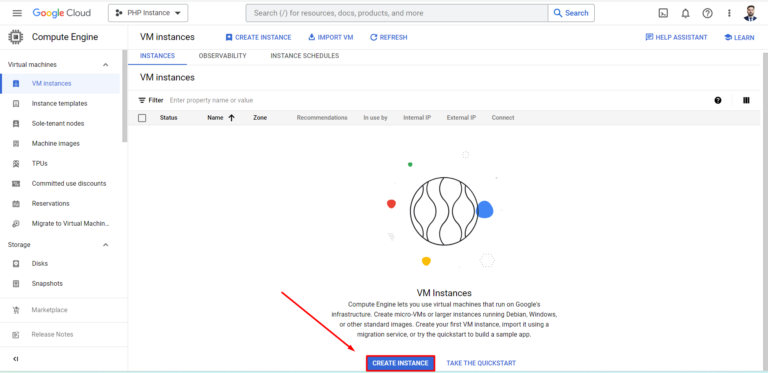Viewport: 768px width, 373px height.
Task: Click the Sole-tenant nodes icon
Action: pyautogui.click(x=16, y=124)
